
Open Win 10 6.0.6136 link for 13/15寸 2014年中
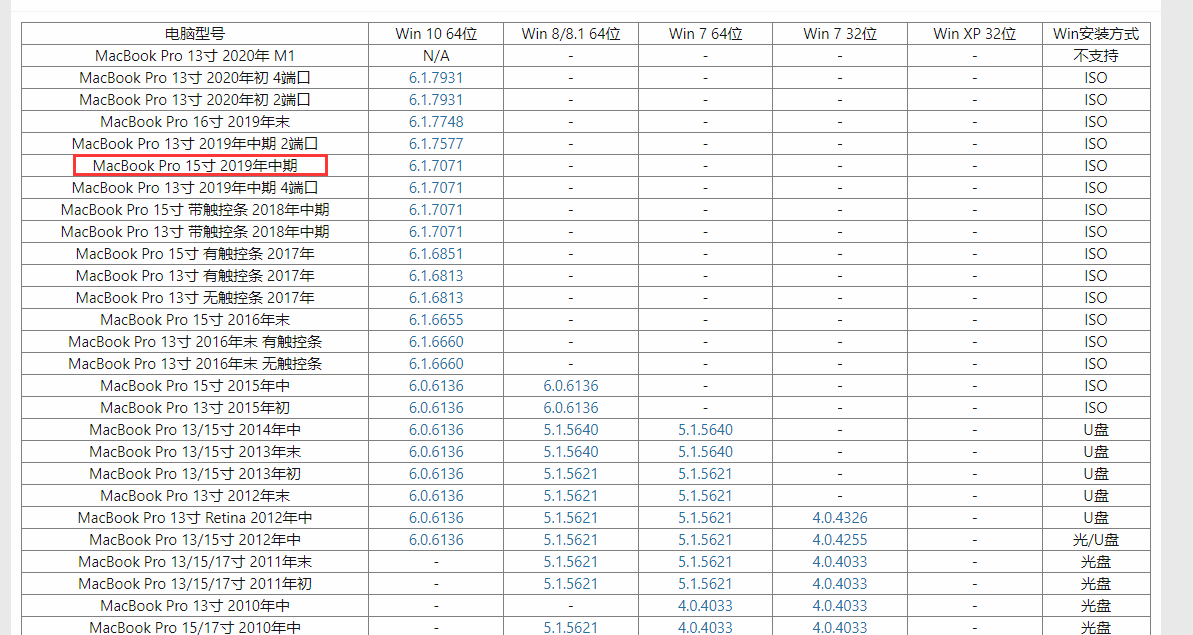[x=436, y=430]
